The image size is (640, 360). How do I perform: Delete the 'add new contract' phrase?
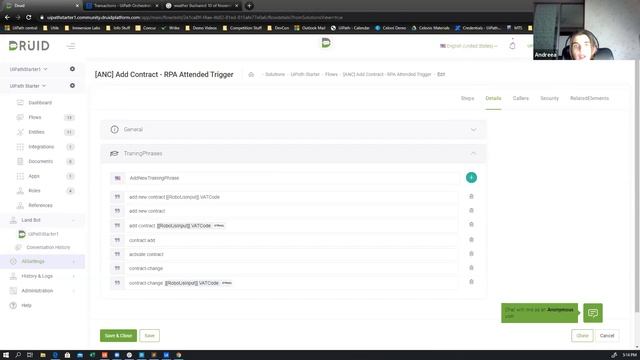coord(471,210)
